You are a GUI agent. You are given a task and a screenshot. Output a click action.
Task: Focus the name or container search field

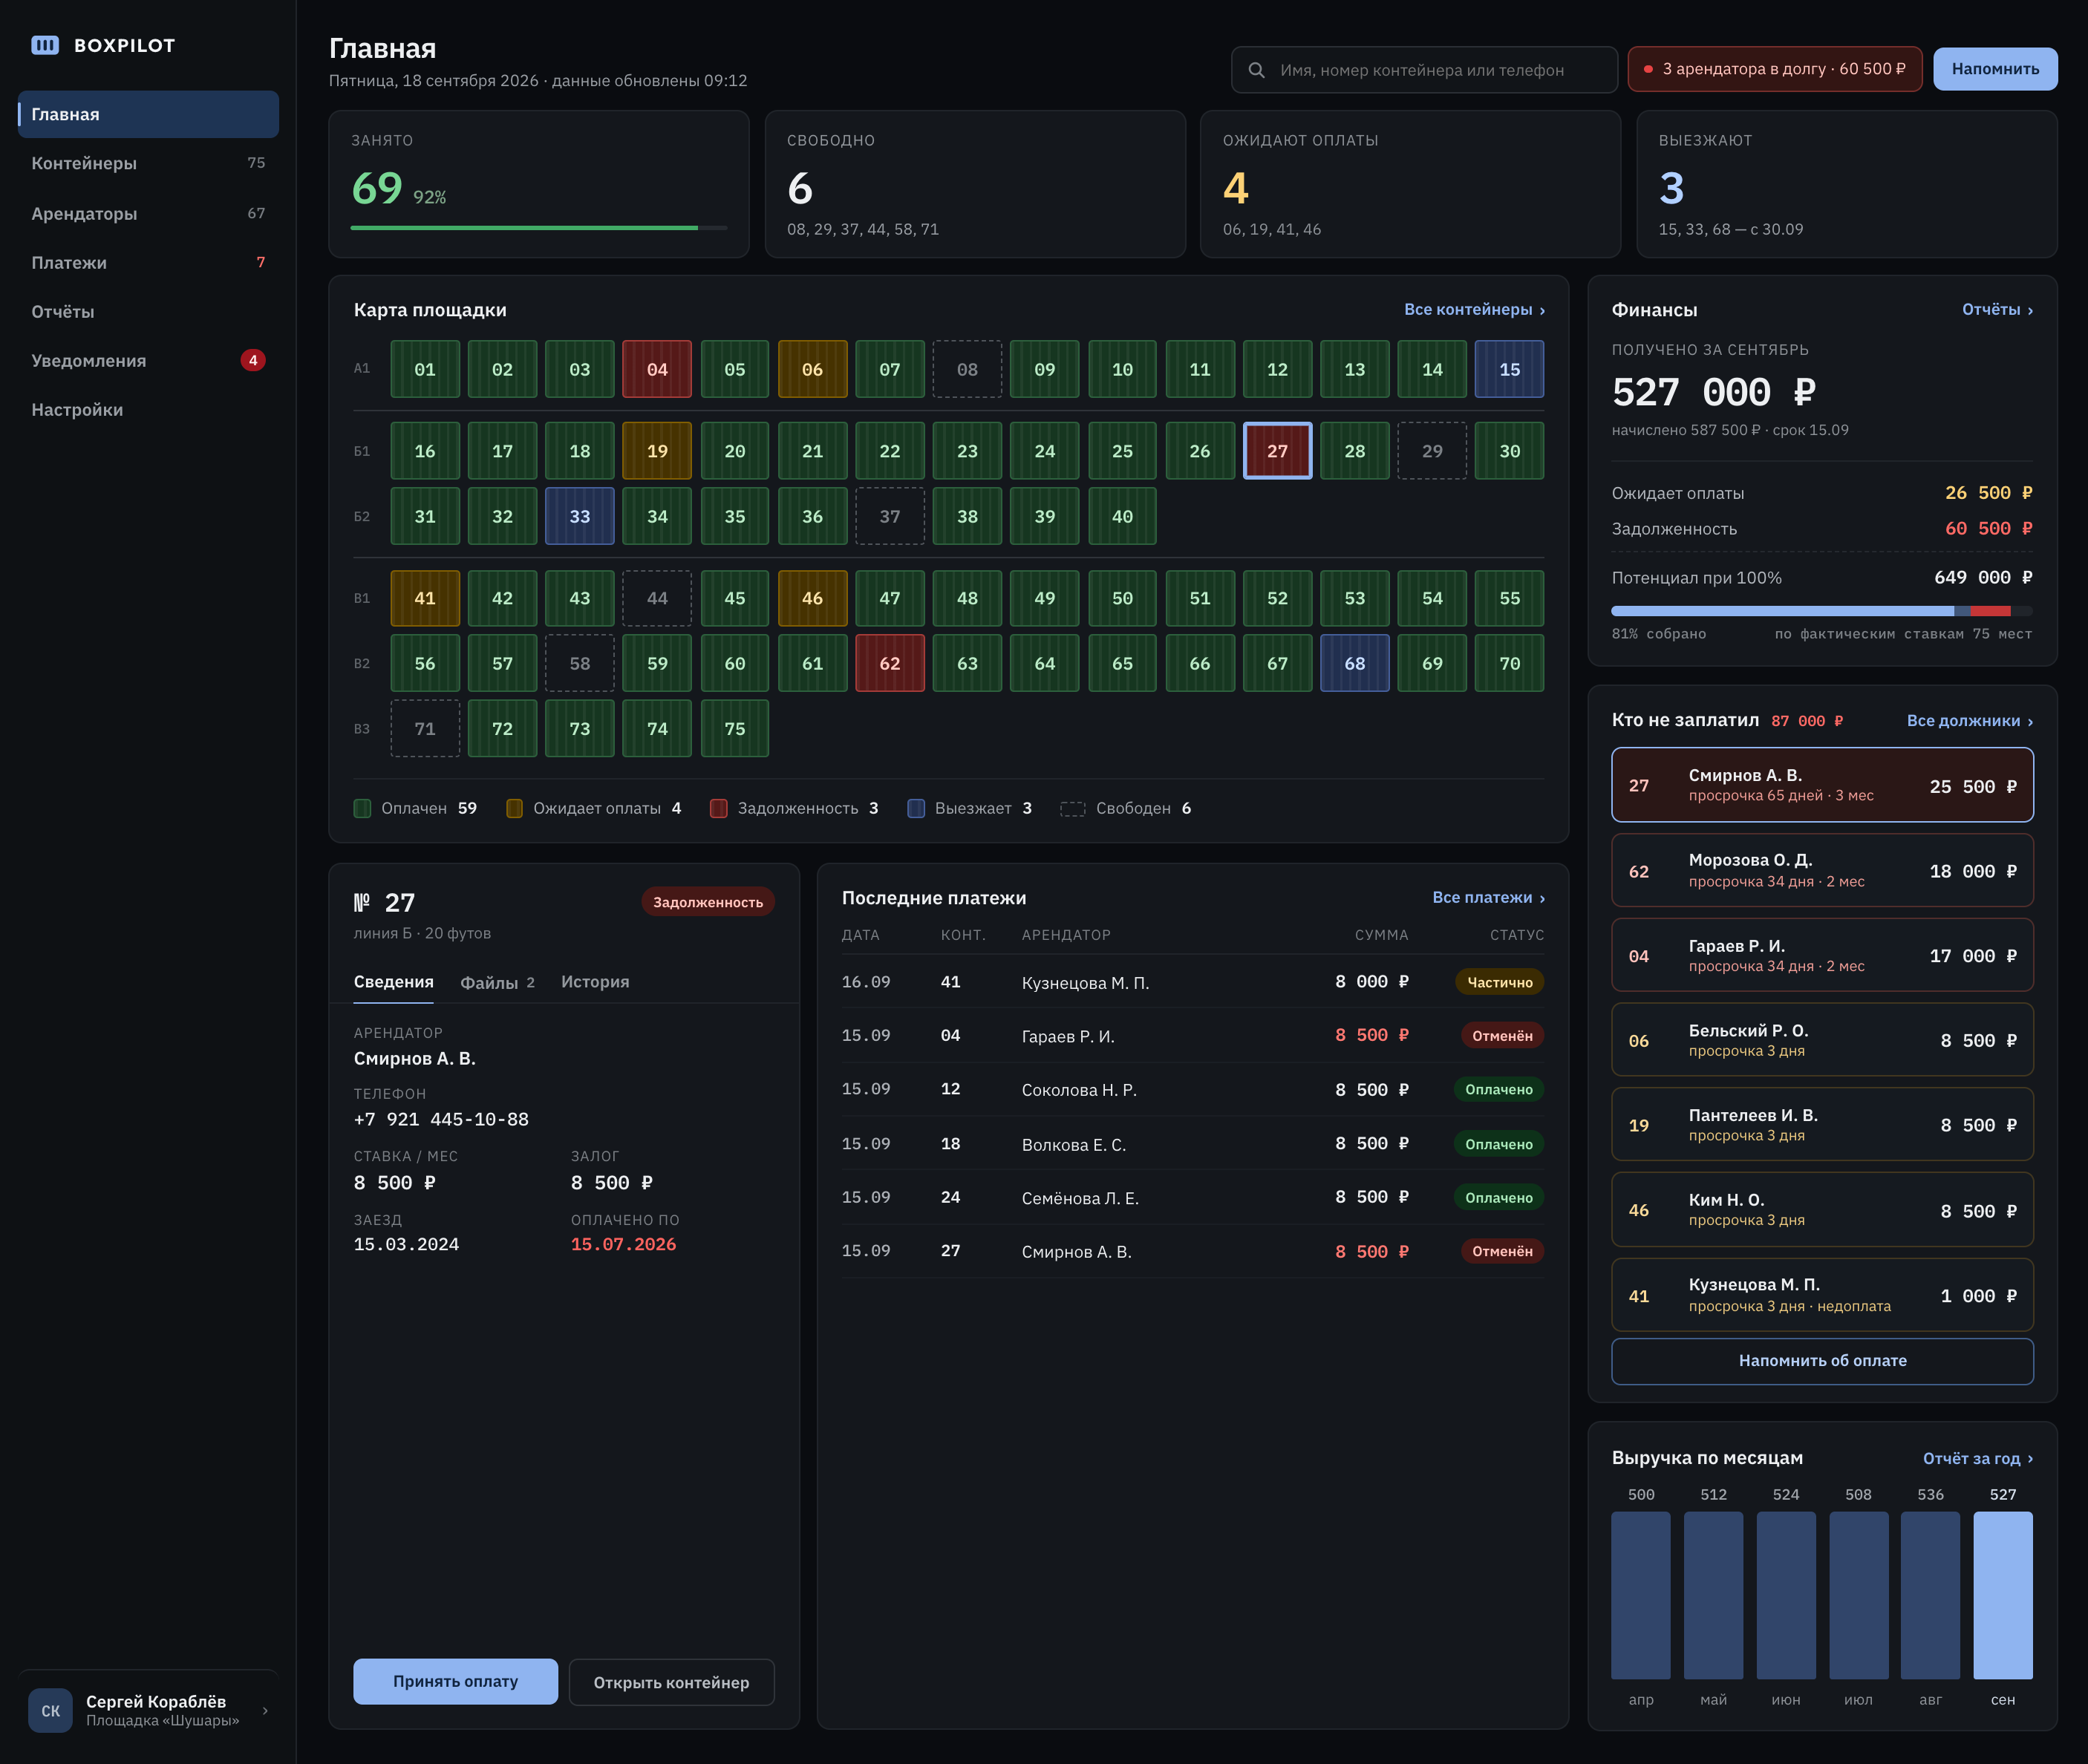[1424, 70]
